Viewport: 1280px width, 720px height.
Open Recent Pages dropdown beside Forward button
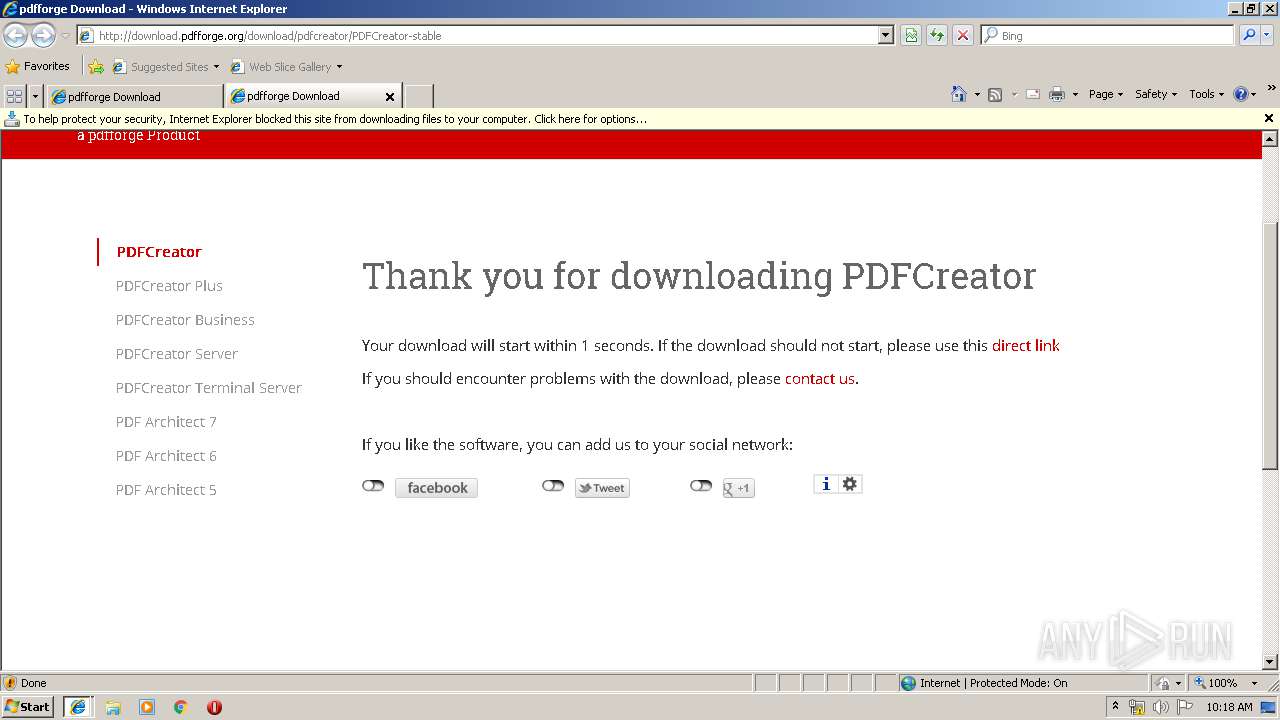pyautogui.click(x=65, y=35)
